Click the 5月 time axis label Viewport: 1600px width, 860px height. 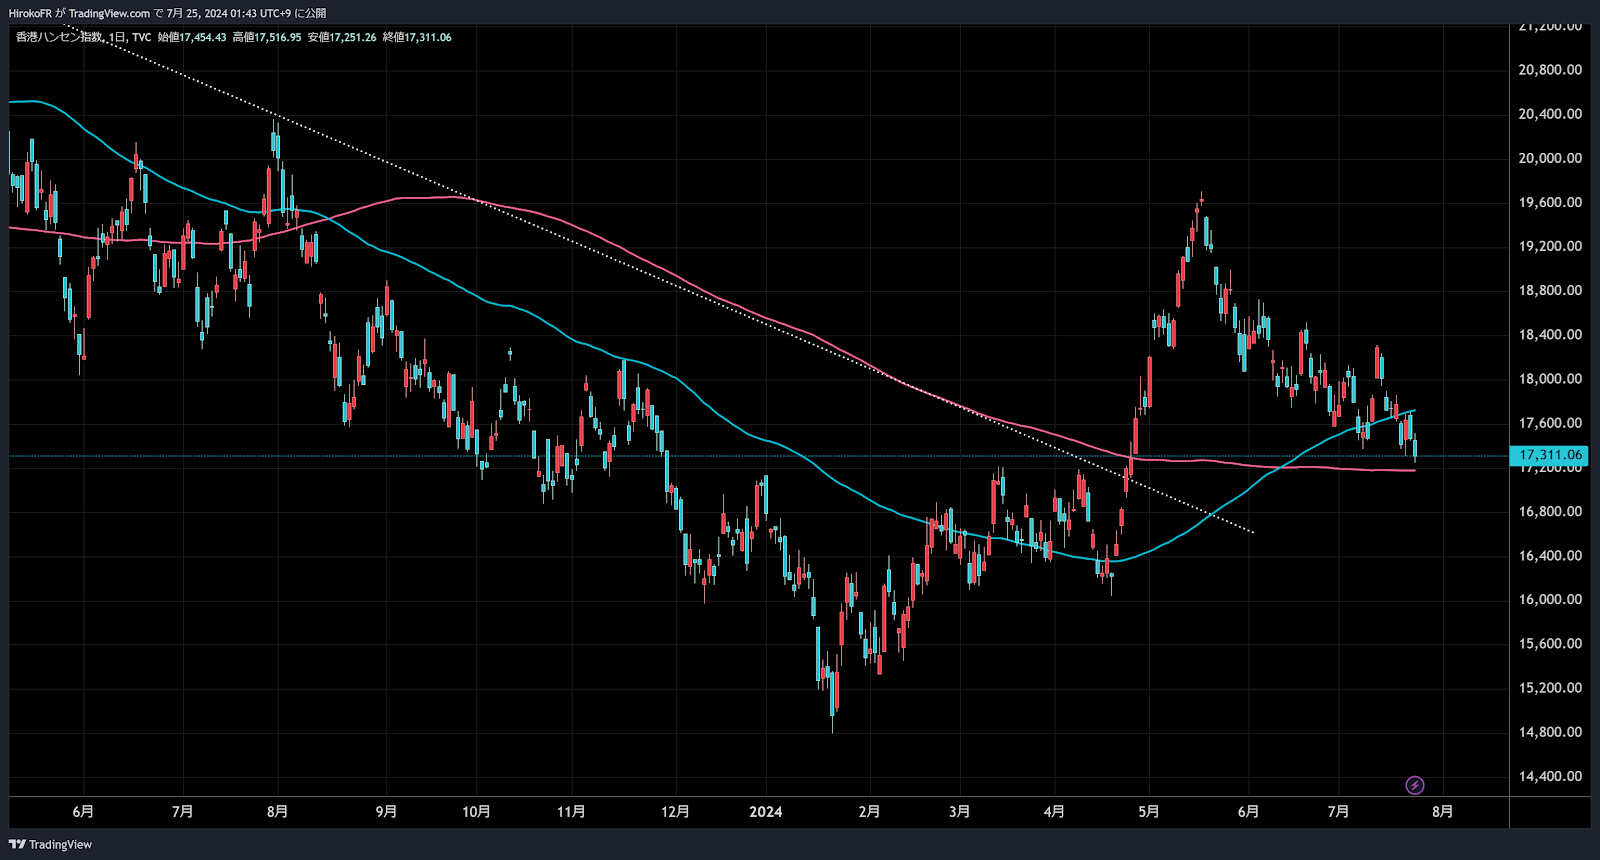pyautogui.click(x=1149, y=811)
